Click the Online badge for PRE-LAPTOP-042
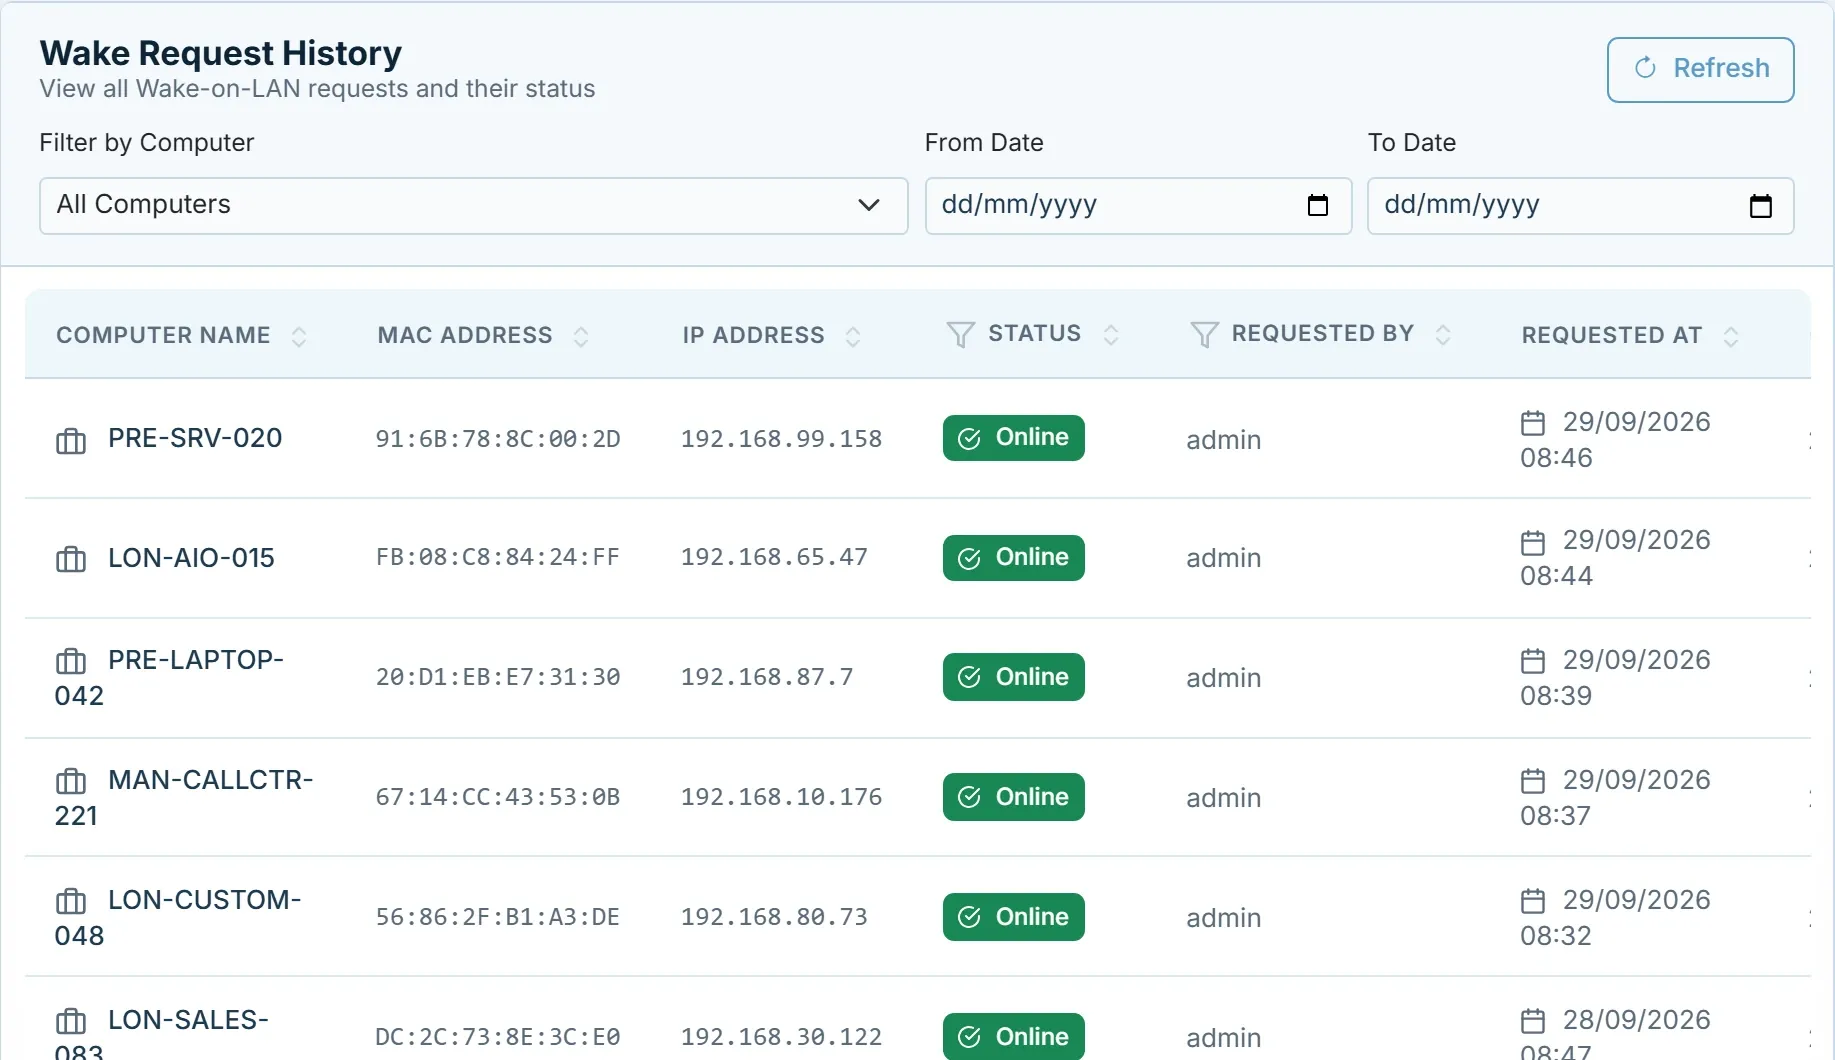This screenshot has height=1060, width=1835. 1013,677
